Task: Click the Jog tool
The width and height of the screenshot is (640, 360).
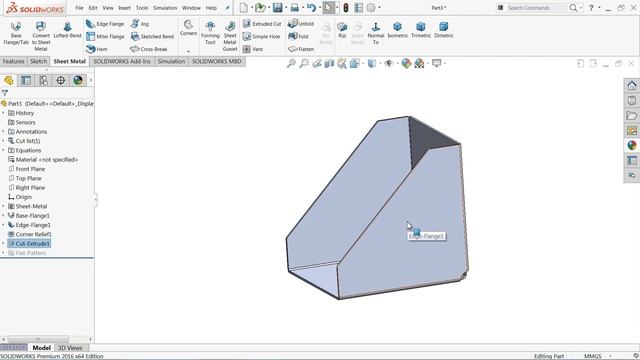Action: coord(140,24)
